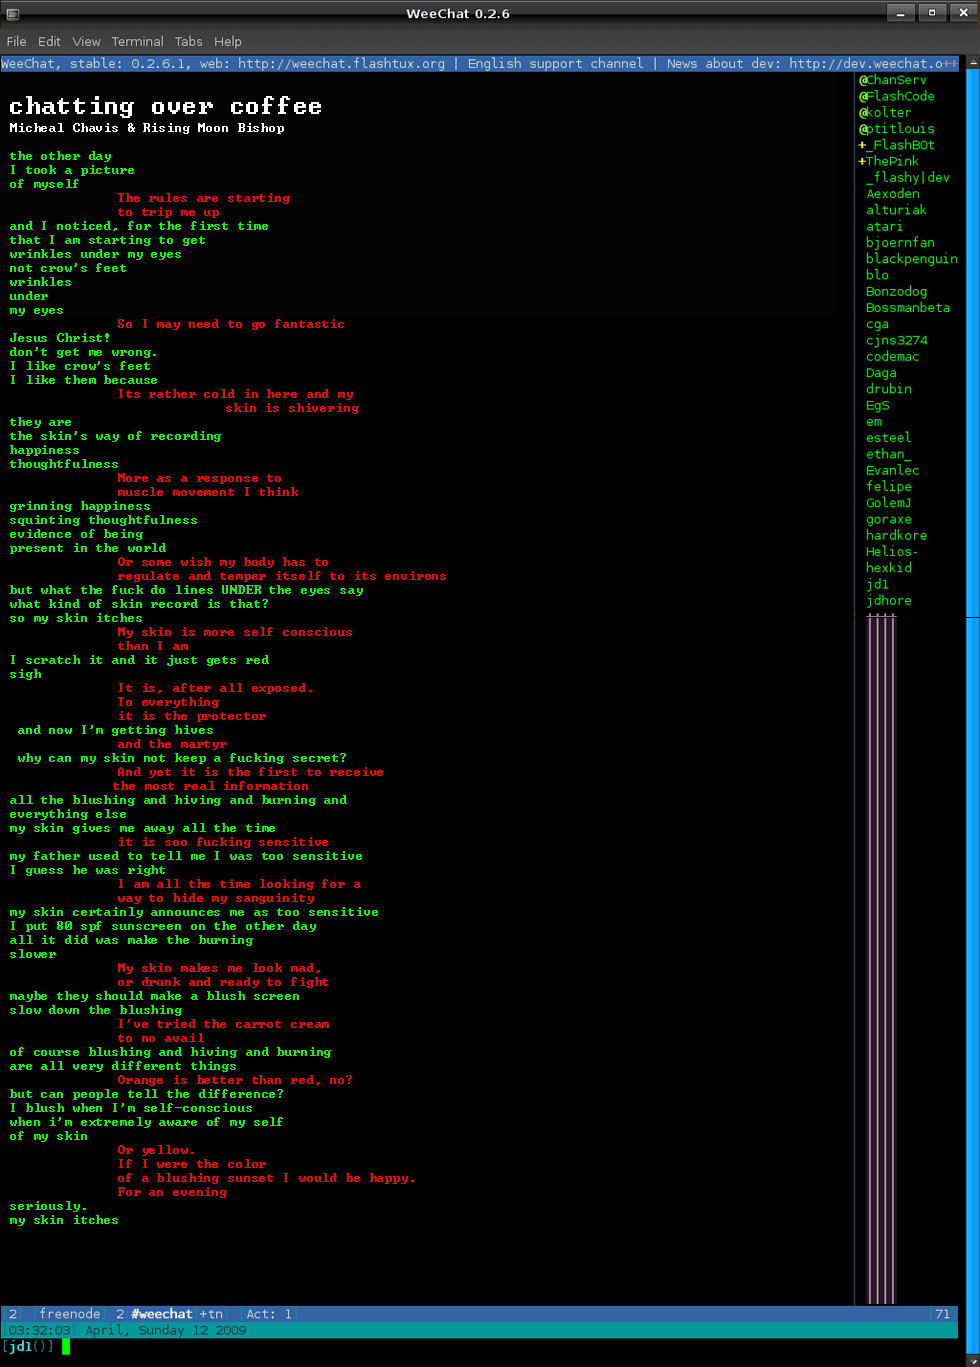The height and width of the screenshot is (1367, 980).
Task: Click the terminal vertical scrollbar
Action: 972,700
